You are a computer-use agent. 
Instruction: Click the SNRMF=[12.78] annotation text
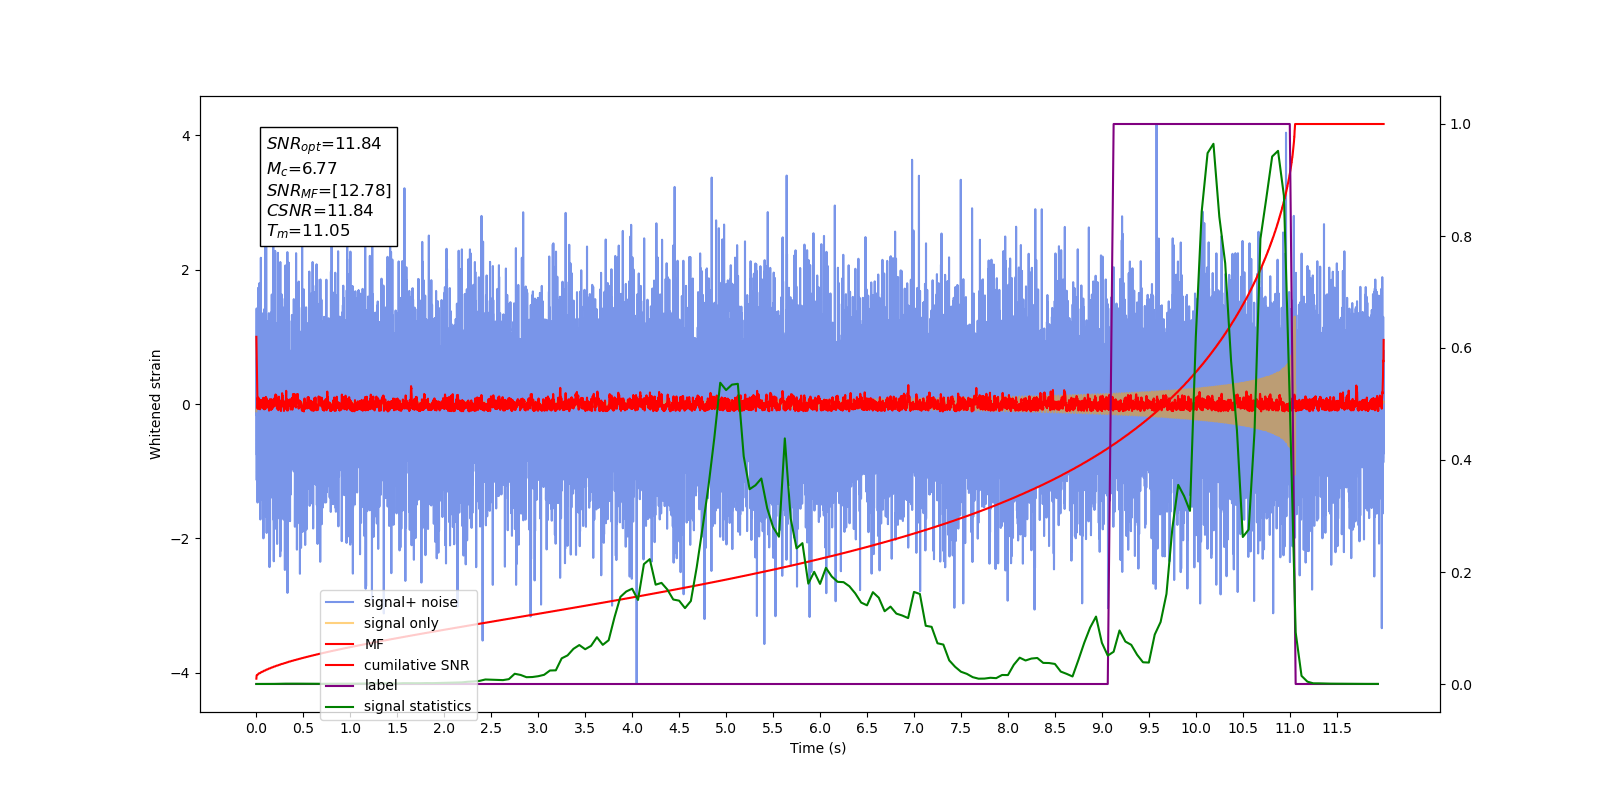click(329, 190)
